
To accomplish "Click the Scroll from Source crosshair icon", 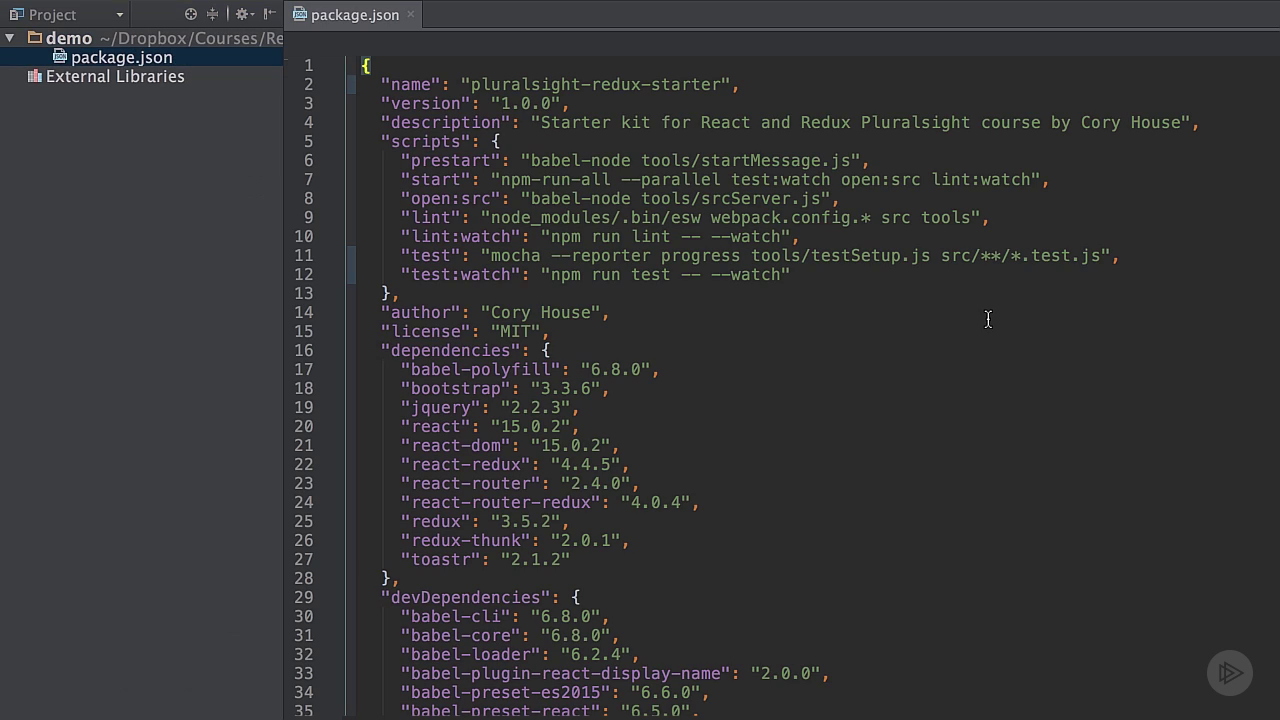I will point(191,14).
